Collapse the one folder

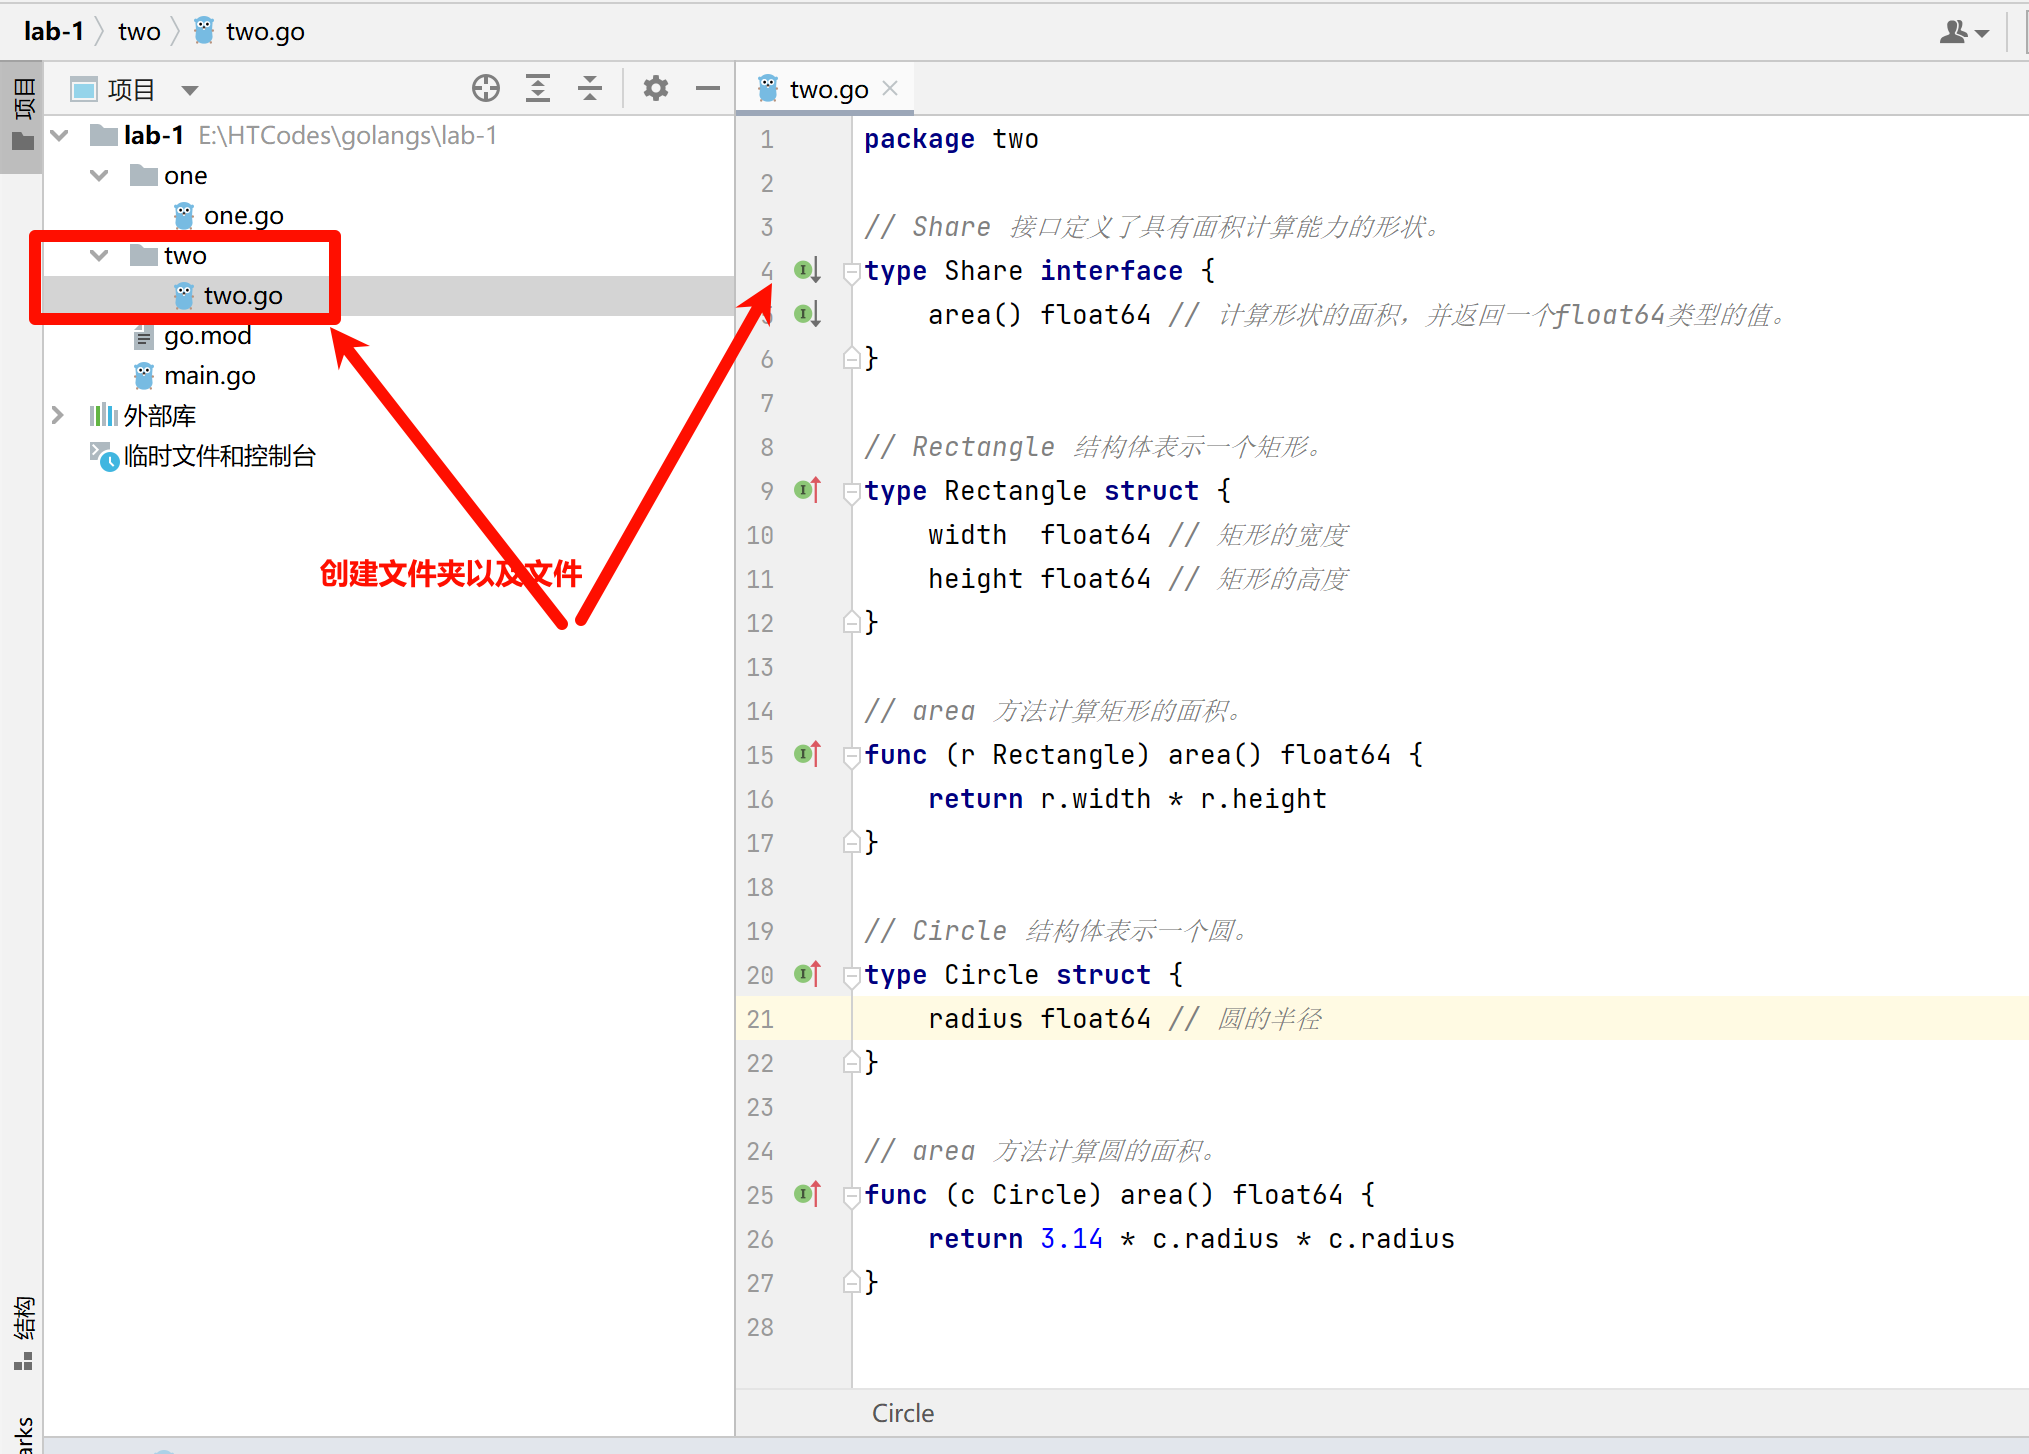[99, 176]
